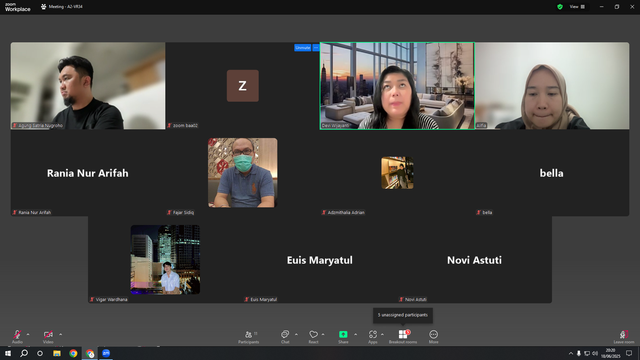Open Breakout rooms
The height and width of the screenshot is (360, 640).
(x=403, y=337)
